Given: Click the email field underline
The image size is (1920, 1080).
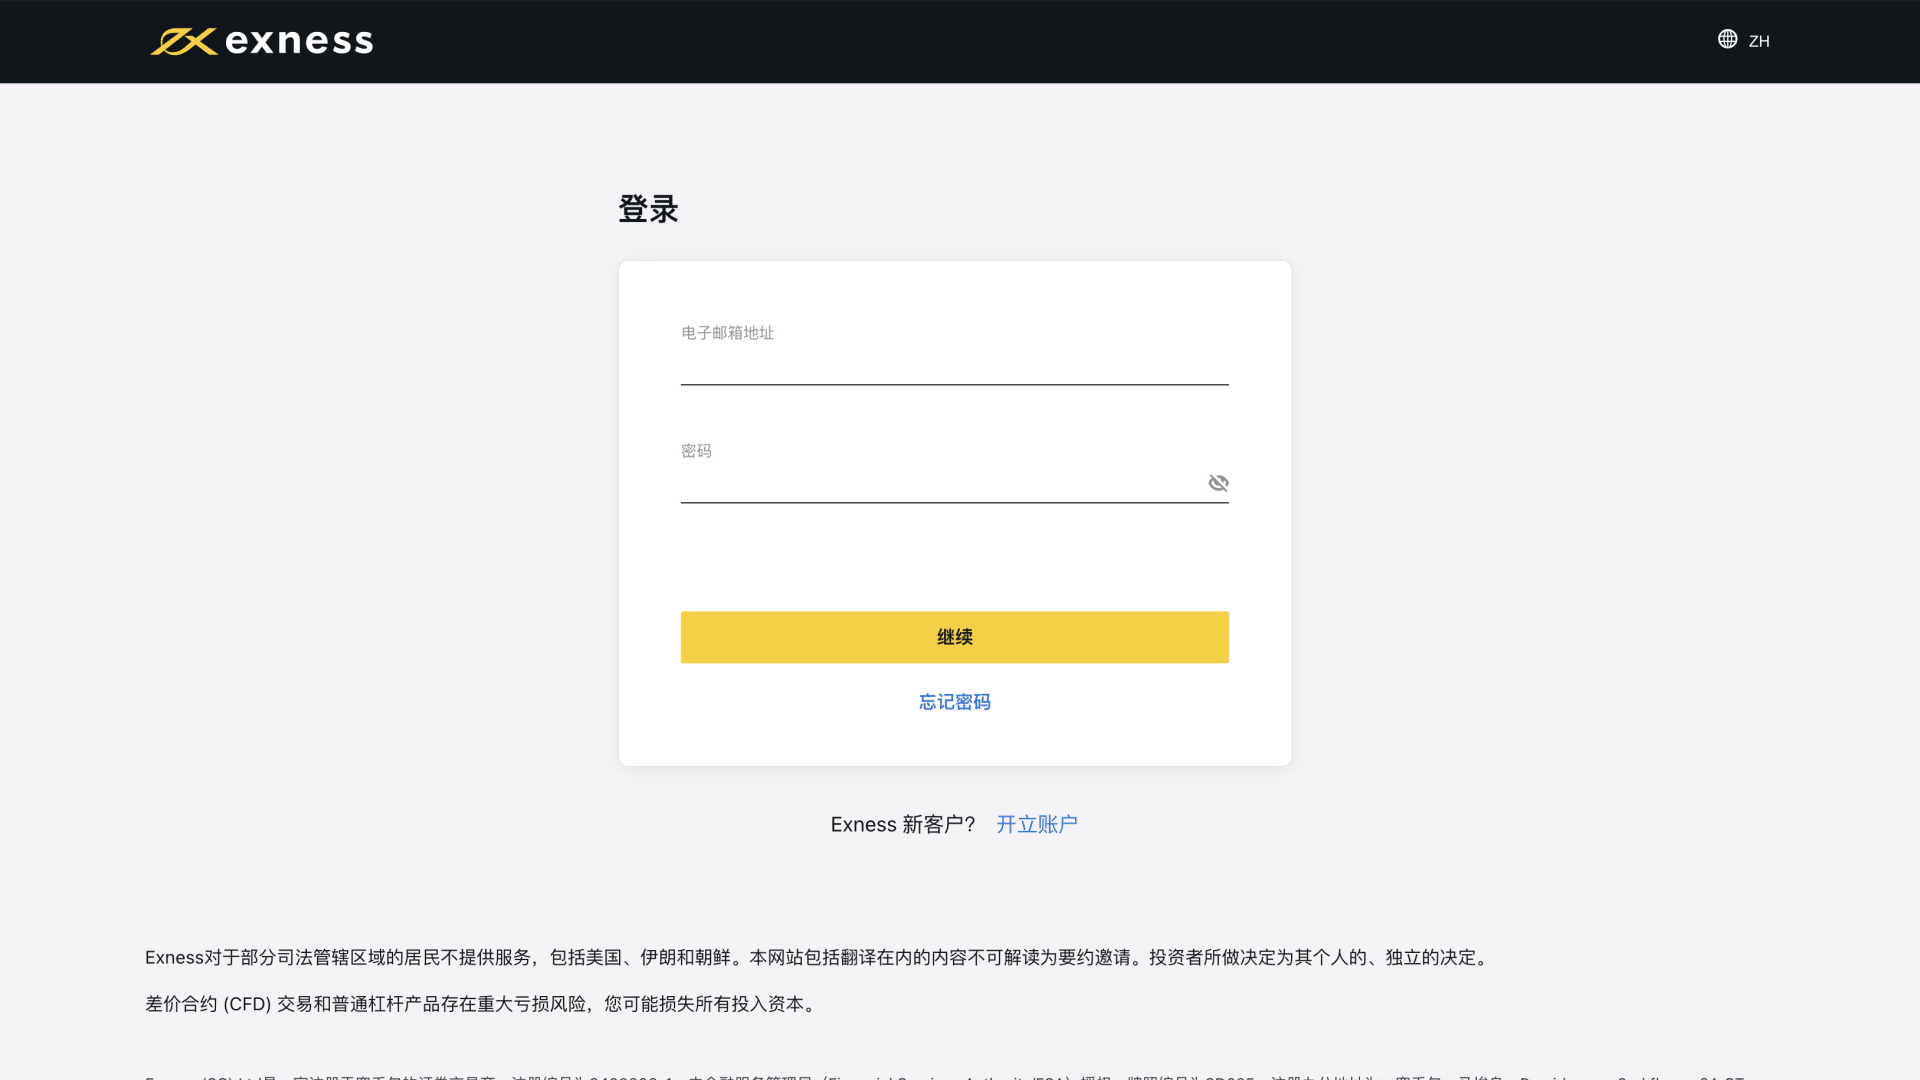Looking at the screenshot, I should (954, 384).
